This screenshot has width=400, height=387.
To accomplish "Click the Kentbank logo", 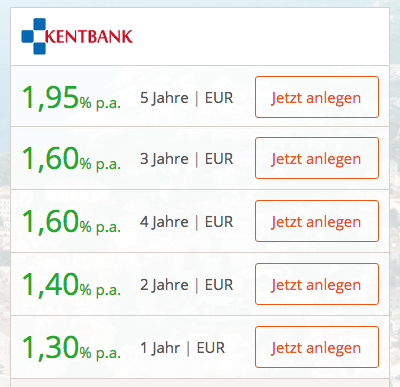I will point(77,36).
